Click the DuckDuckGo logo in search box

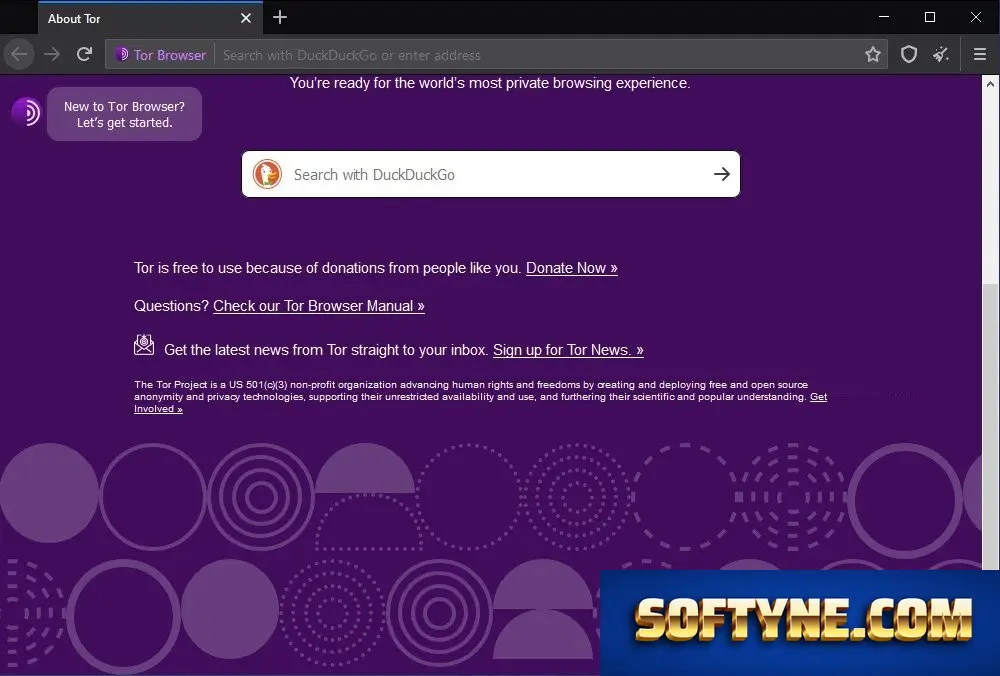click(267, 174)
